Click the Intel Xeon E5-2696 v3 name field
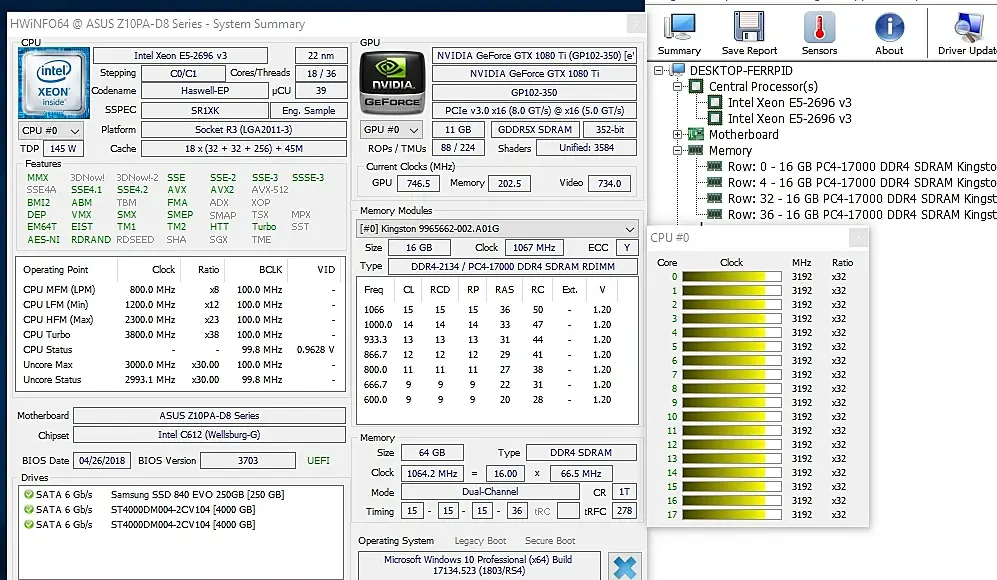The height and width of the screenshot is (580, 997). coord(181,55)
